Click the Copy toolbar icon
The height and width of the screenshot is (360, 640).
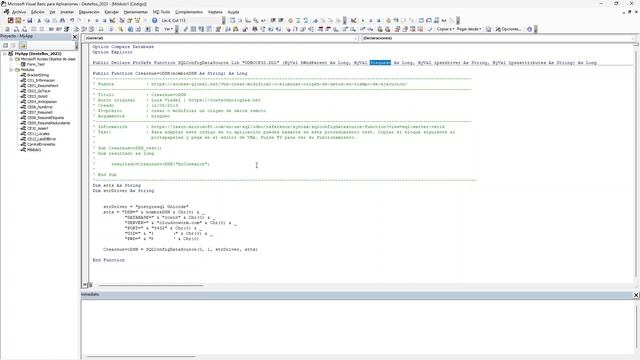click(47, 20)
